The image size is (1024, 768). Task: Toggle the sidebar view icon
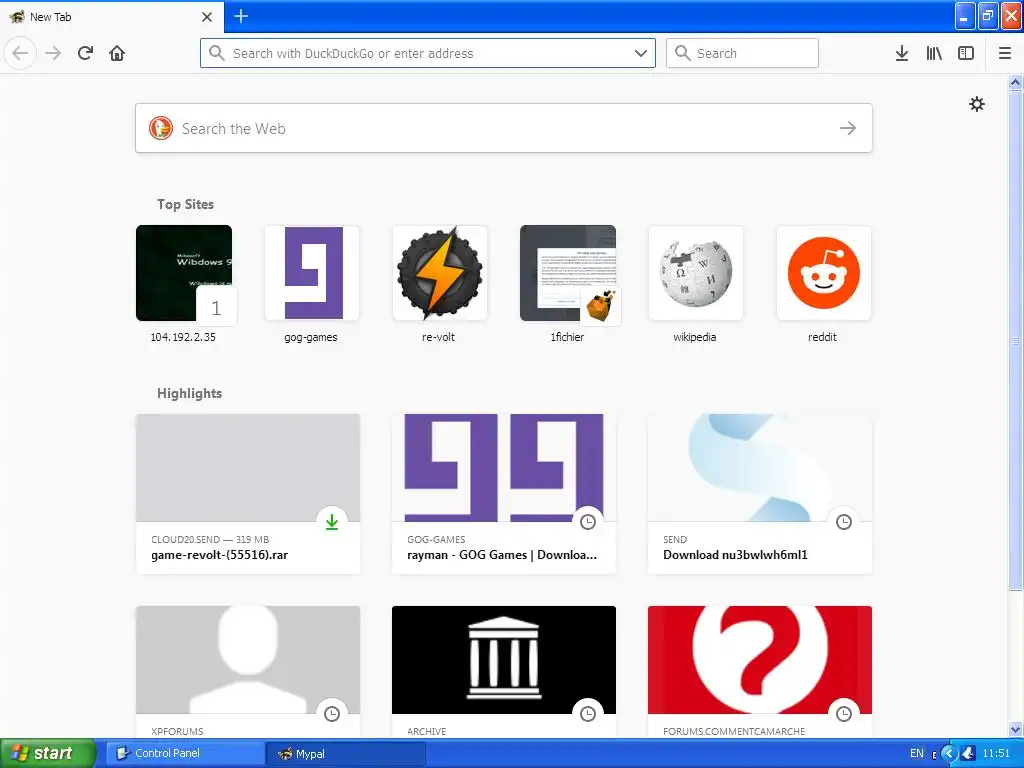[x=966, y=53]
